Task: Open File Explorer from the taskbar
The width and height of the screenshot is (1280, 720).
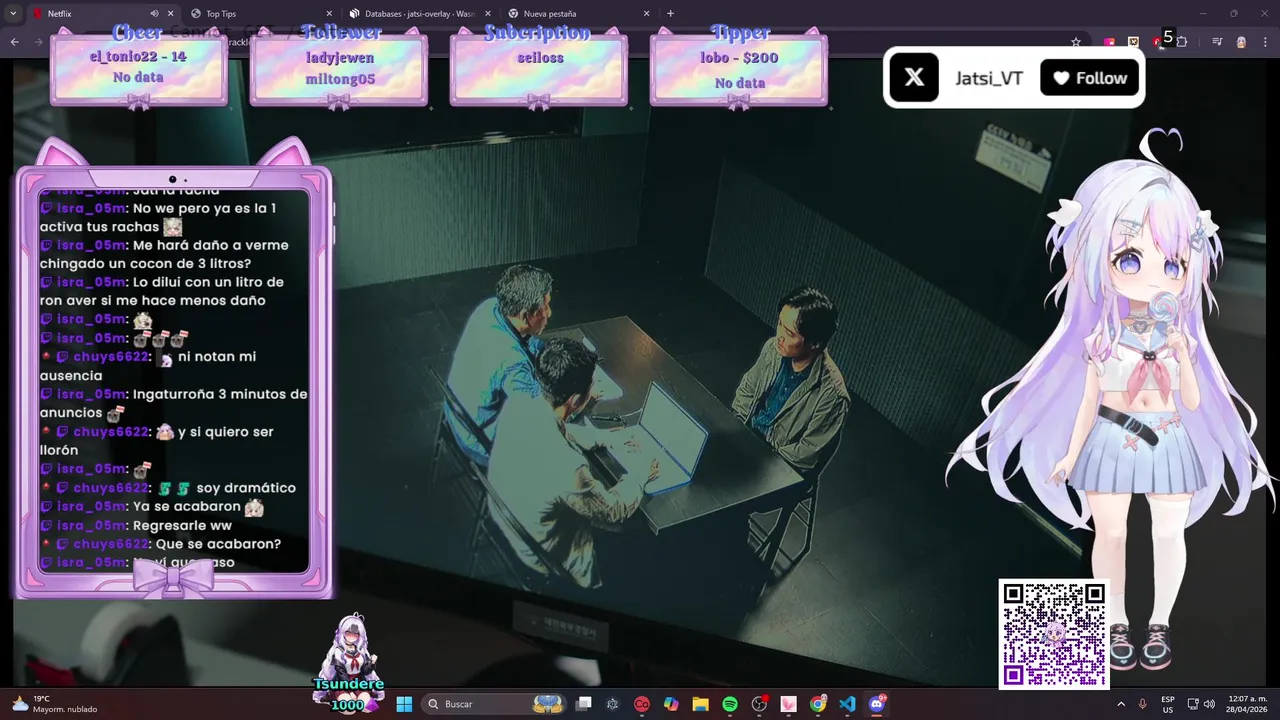Action: (700, 704)
